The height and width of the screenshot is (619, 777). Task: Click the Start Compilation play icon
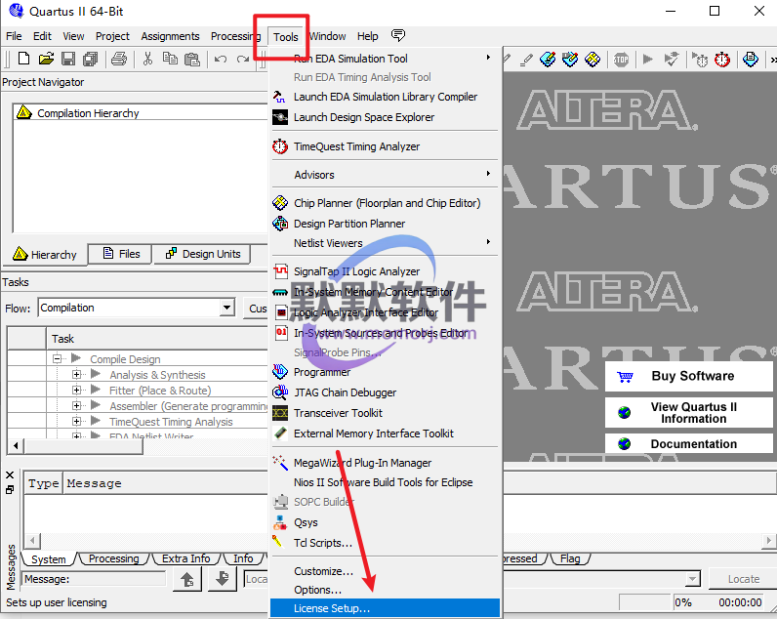(x=647, y=59)
